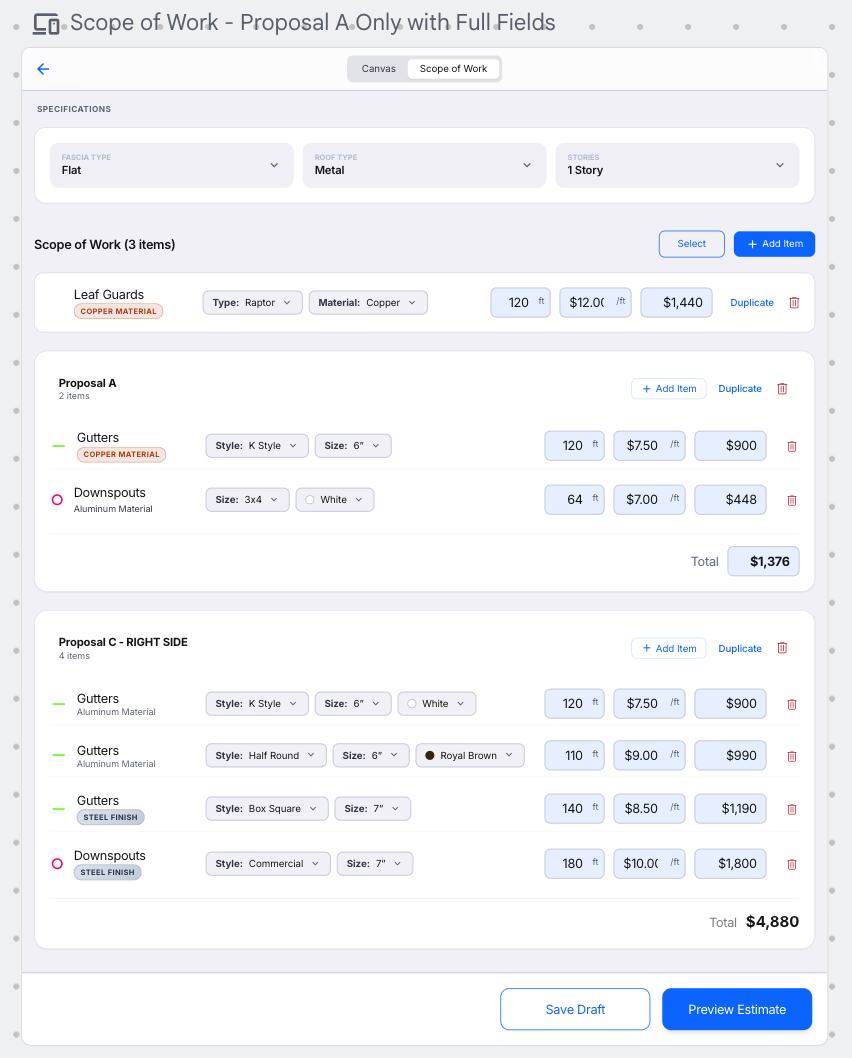
Task: Delete the Leaf Guards item
Action: click(794, 303)
